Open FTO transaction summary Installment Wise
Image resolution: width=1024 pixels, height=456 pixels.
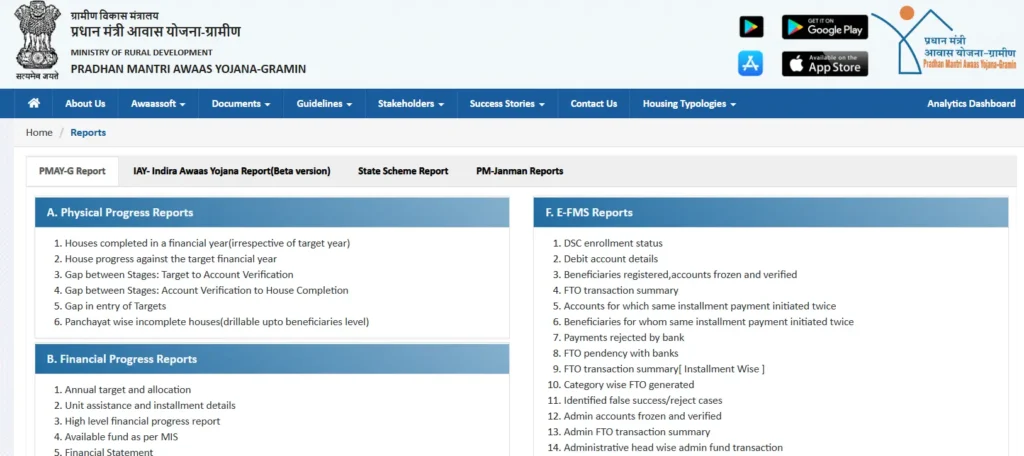click(664, 368)
